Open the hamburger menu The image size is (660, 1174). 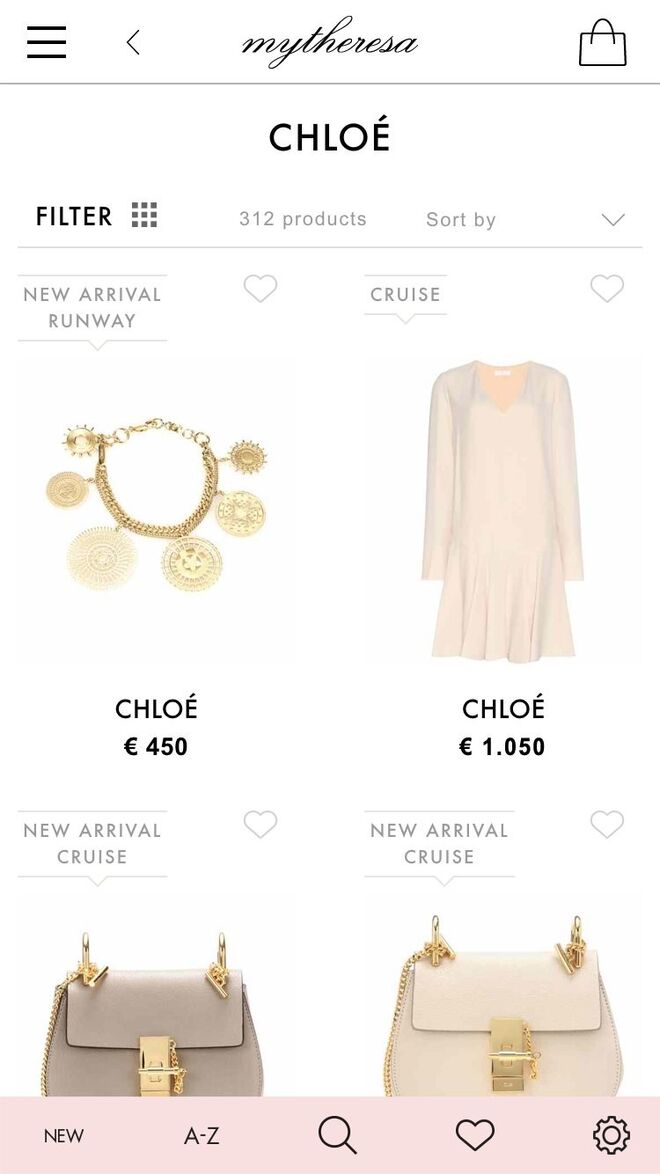click(46, 42)
